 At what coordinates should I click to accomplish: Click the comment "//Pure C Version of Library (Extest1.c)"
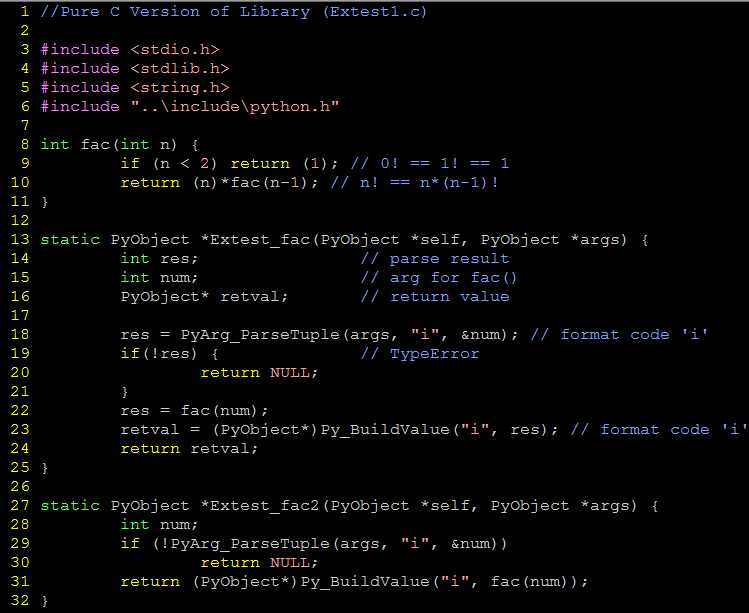tap(234, 11)
